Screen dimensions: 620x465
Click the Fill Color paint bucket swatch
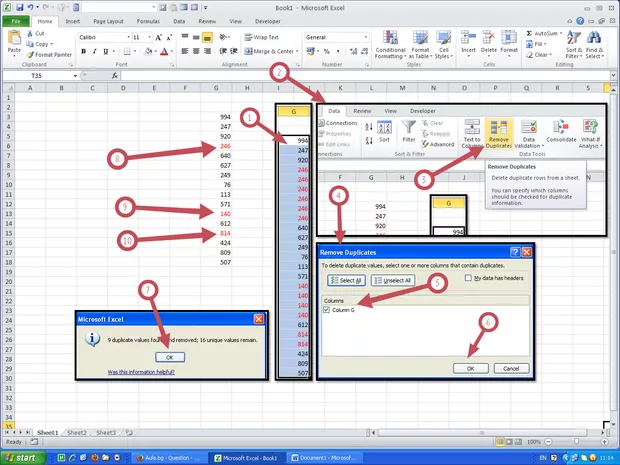(x=148, y=51)
